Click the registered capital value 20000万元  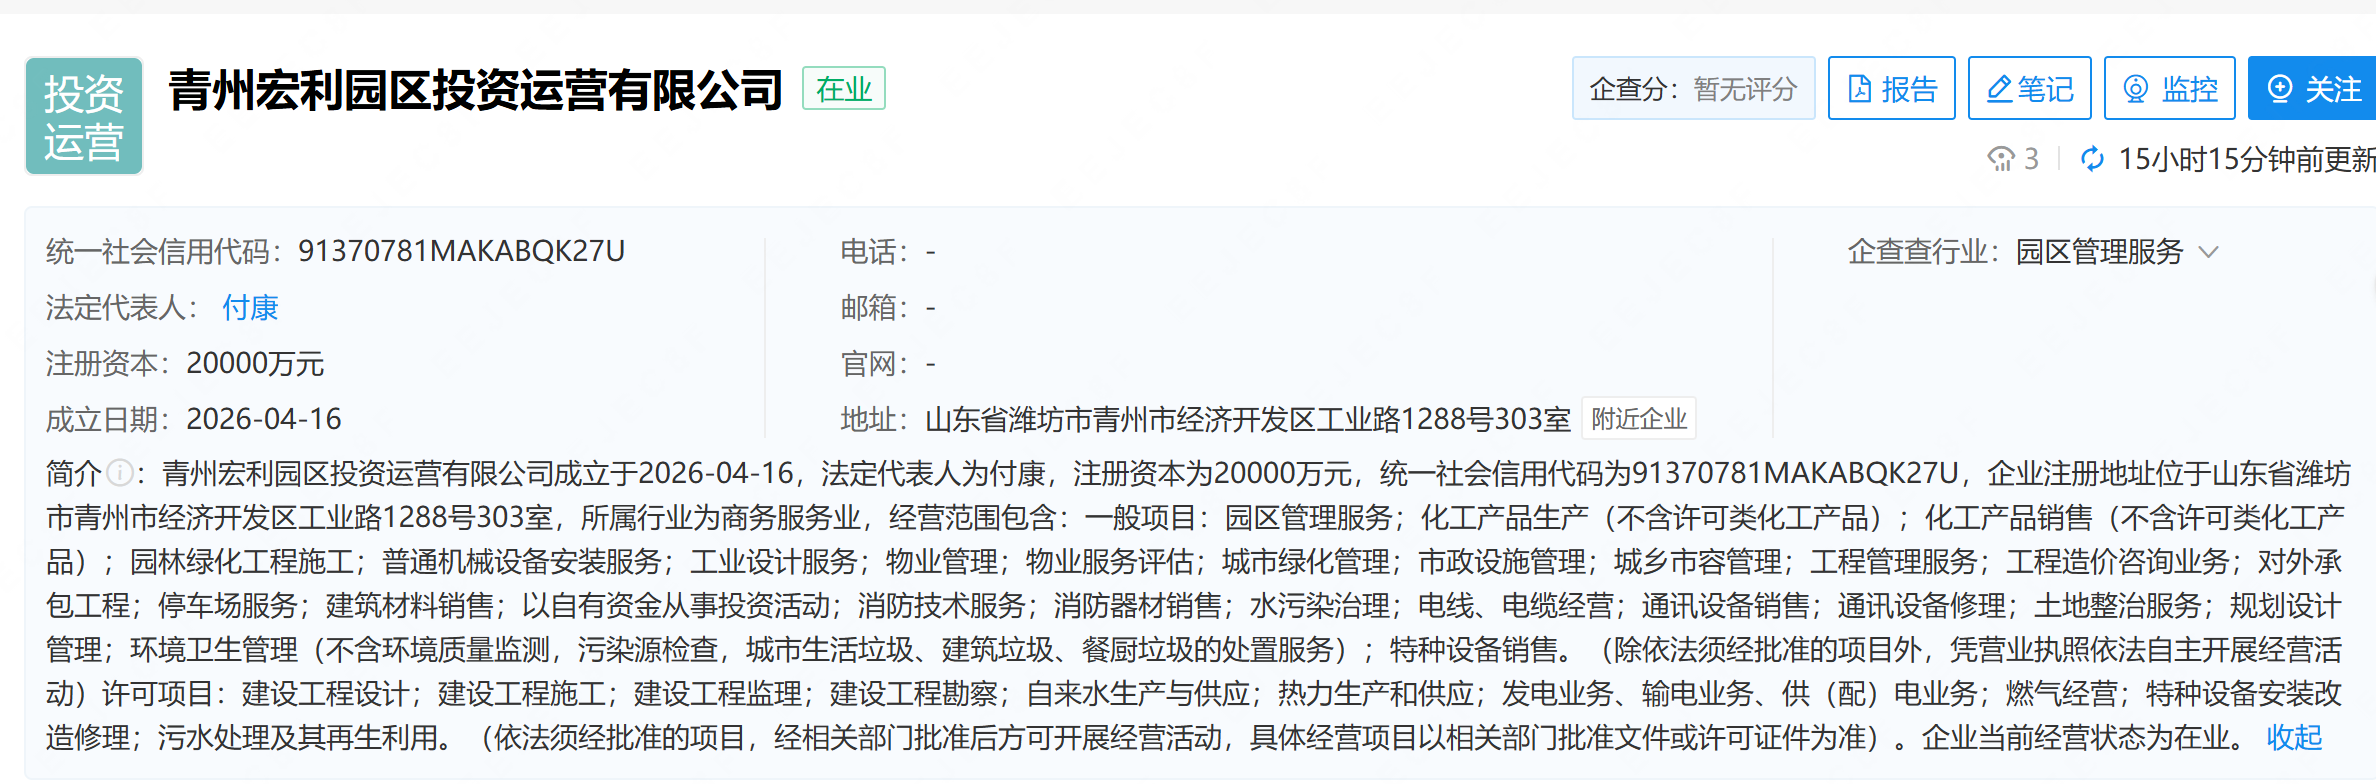(255, 364)
